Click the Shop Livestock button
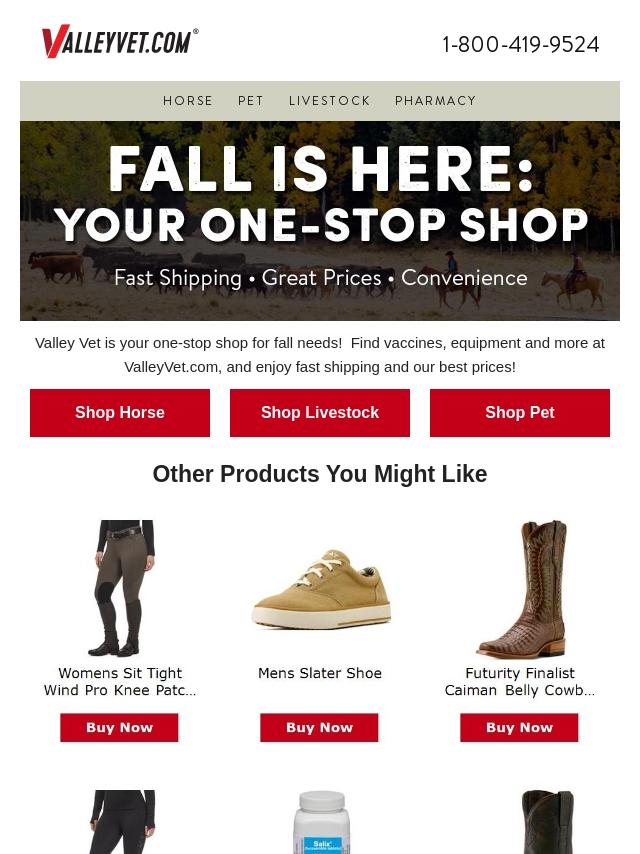The height and width of the screenshot is (854, 640). [320, 412]
